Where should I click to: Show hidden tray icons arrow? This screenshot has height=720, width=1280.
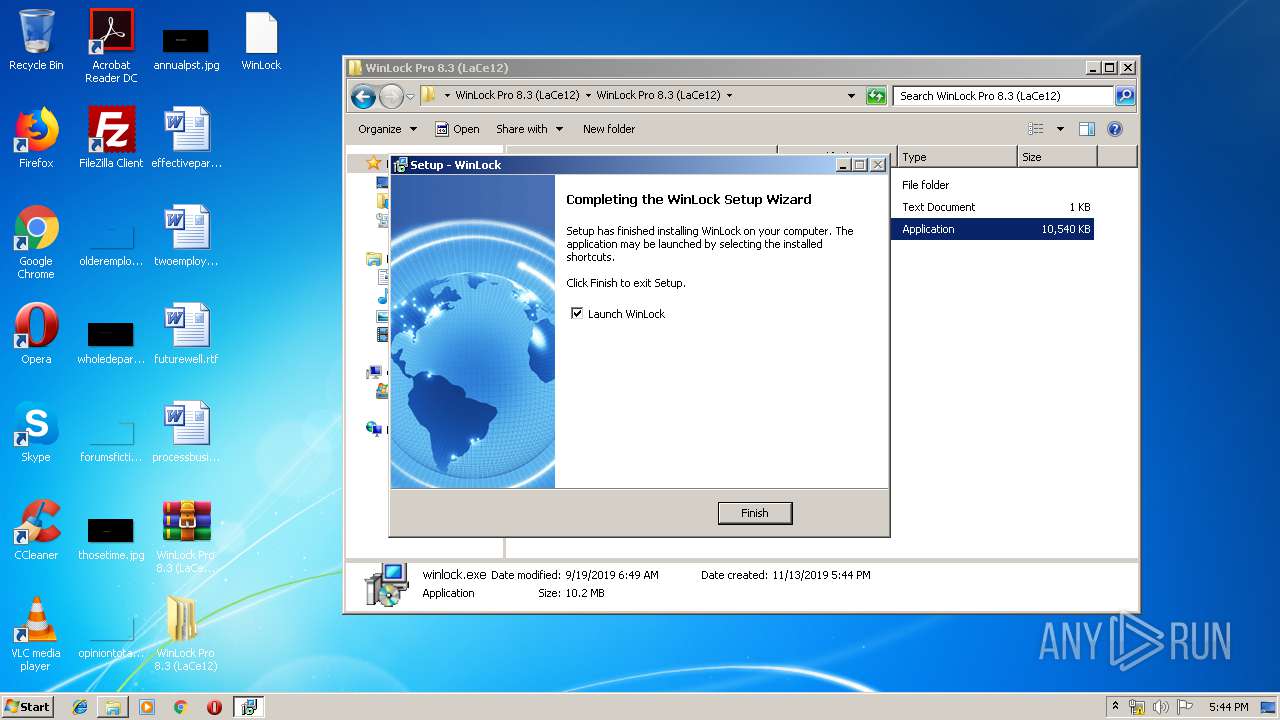pyautogui.click(x=1115, y=707)
